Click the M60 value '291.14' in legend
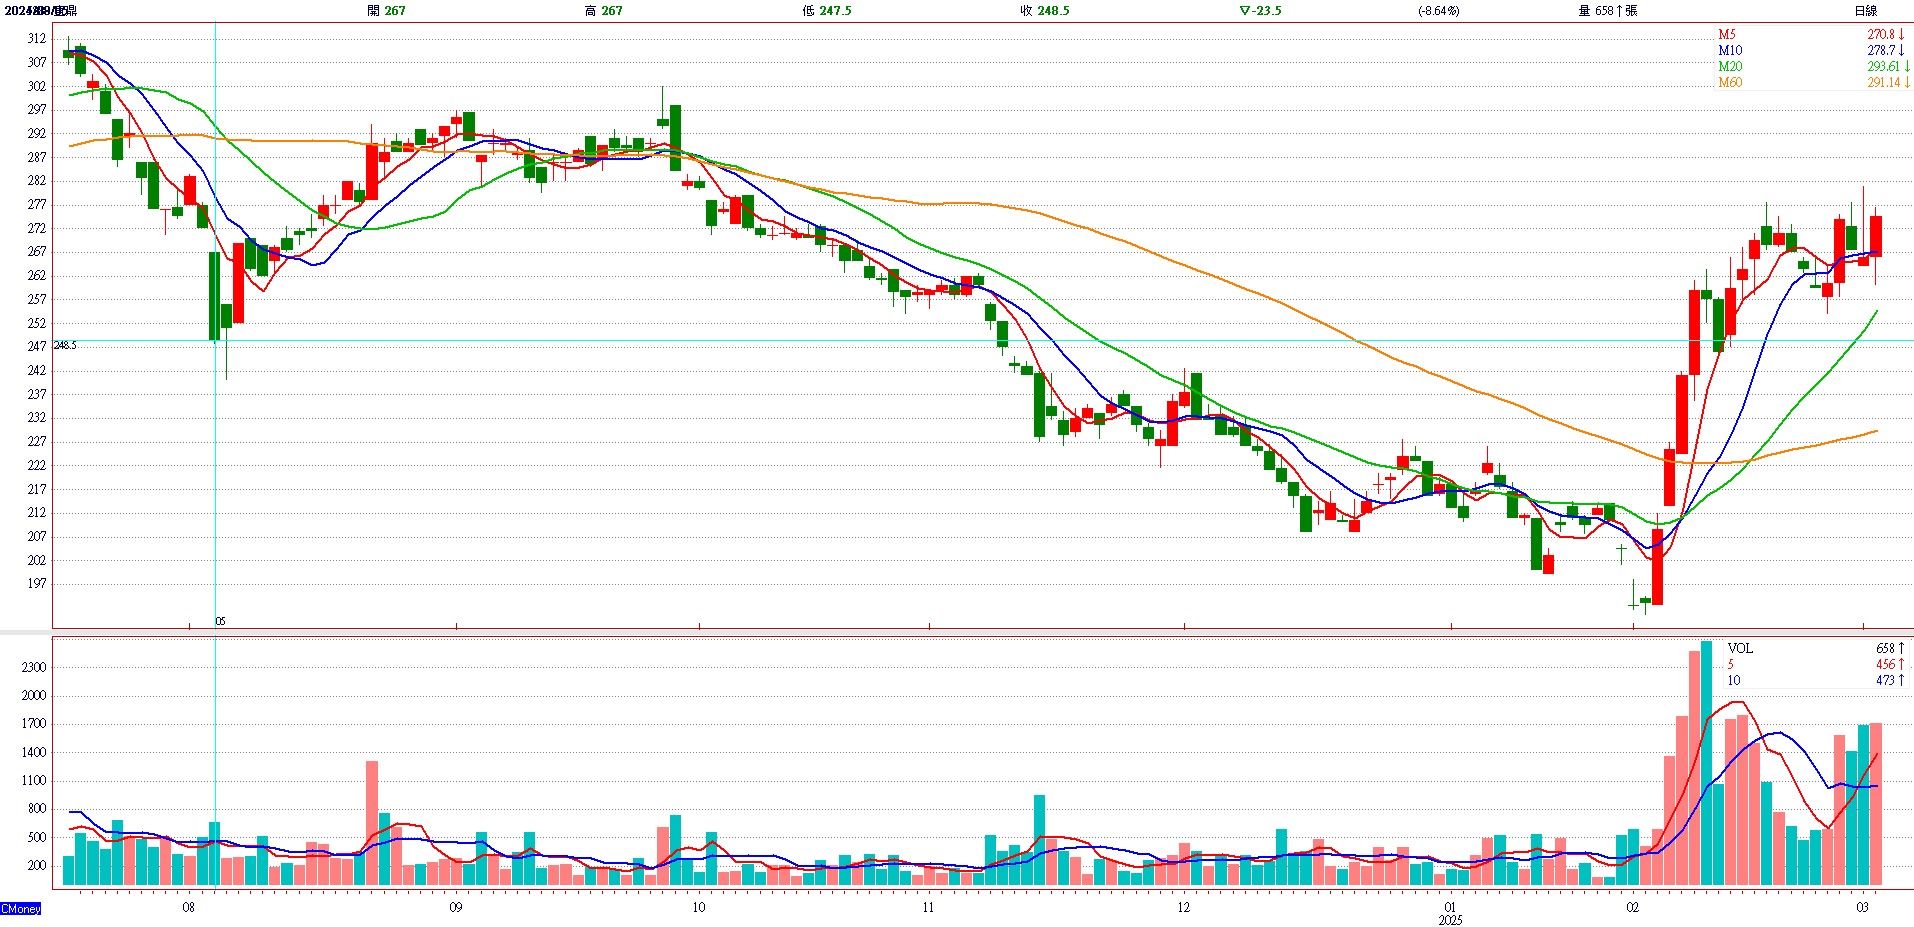Viewport: 1914px width, 927px height. click(x=1883, y=83)
